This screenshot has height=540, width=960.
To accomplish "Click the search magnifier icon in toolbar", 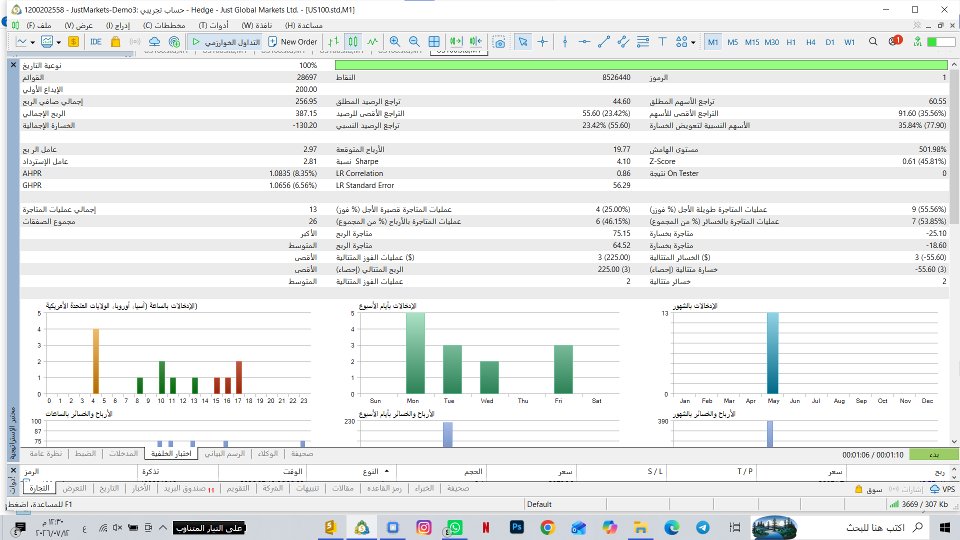I will pos(873,42).
